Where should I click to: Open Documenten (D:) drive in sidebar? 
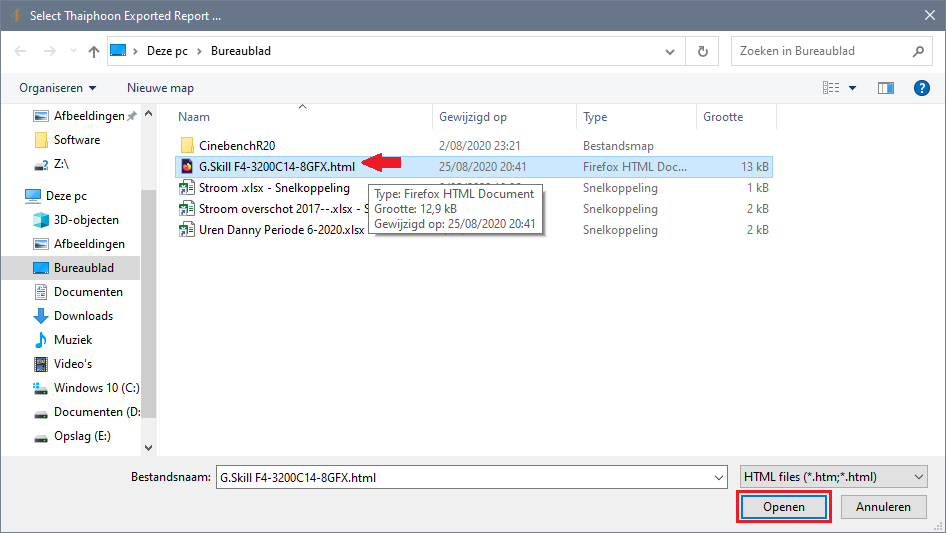[x=97, y=412]
